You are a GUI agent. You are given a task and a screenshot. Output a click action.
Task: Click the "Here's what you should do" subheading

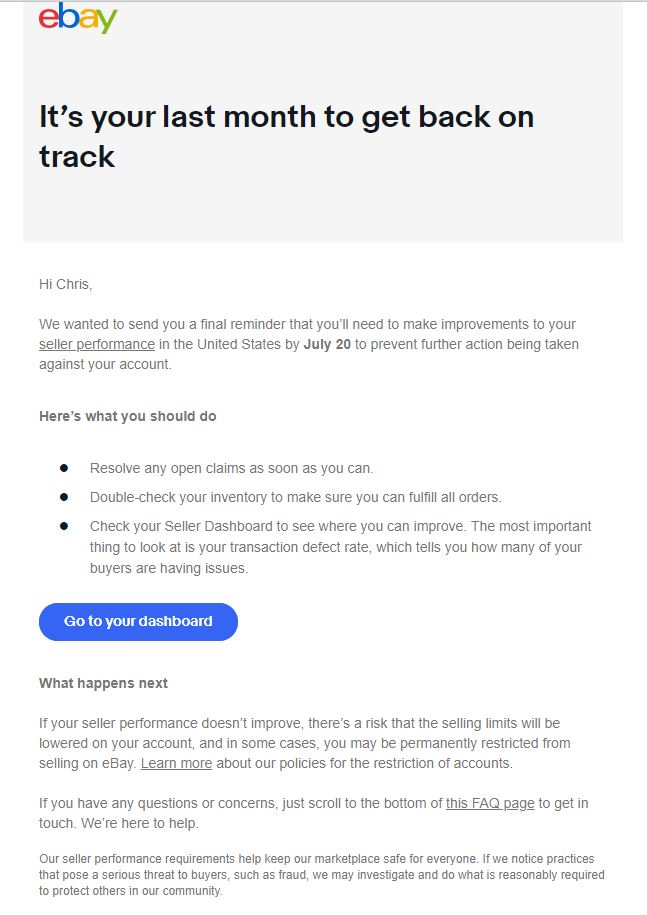click(127, 416)
